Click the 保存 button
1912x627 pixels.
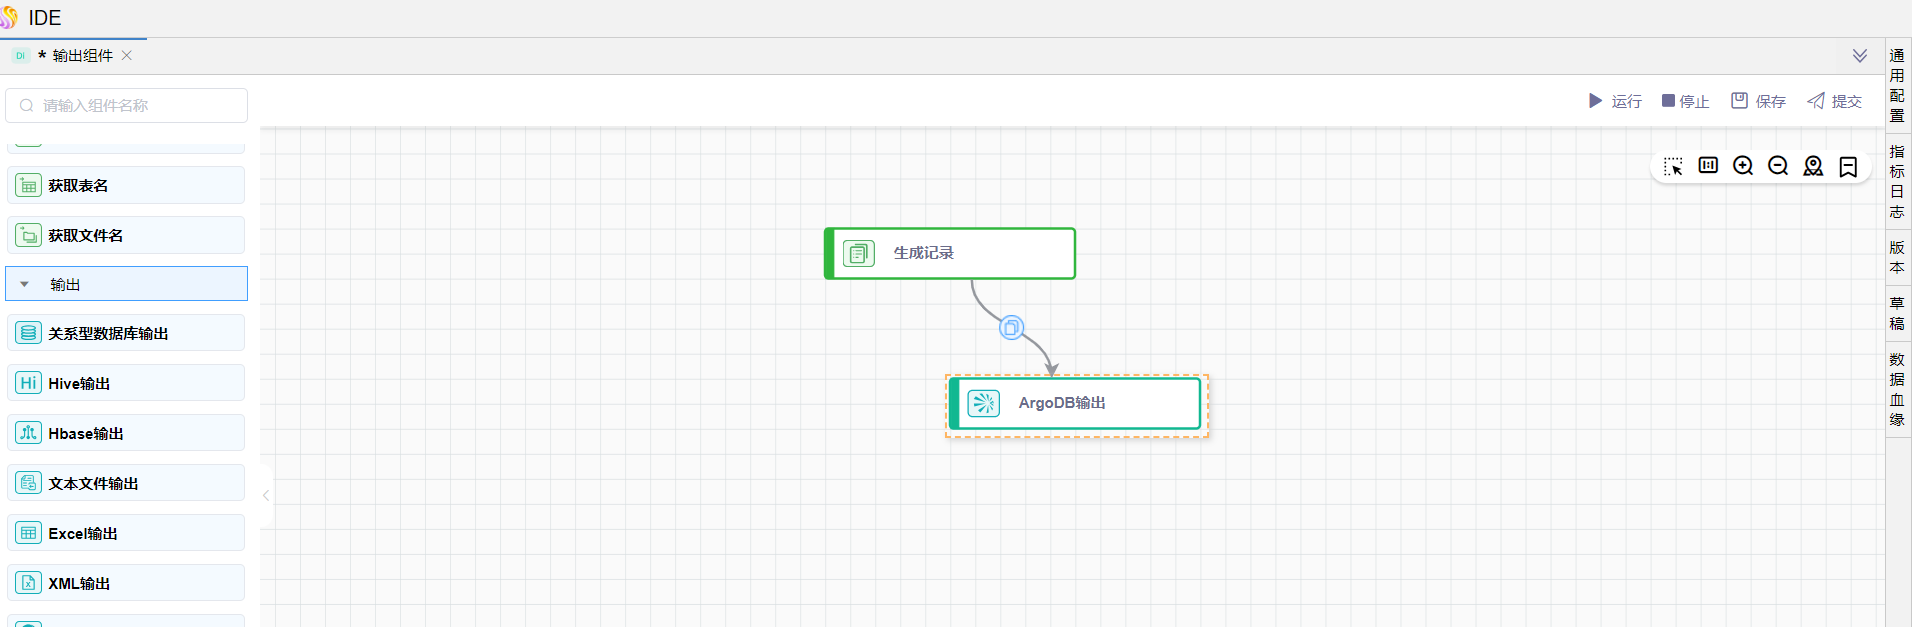tap(1758, 101)
